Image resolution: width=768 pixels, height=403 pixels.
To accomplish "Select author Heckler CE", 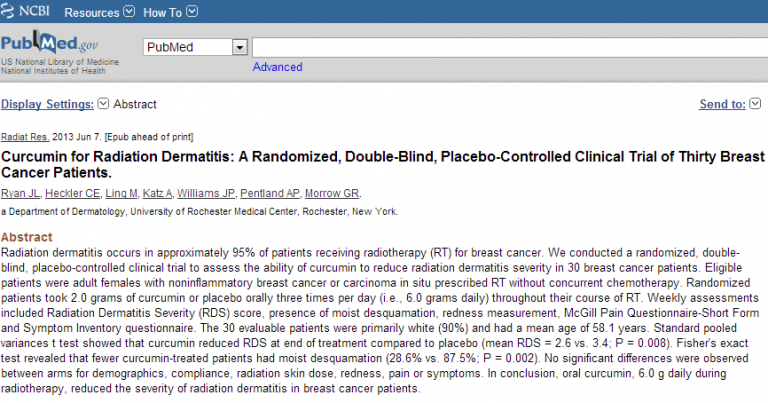I will [x=72, y=193].
